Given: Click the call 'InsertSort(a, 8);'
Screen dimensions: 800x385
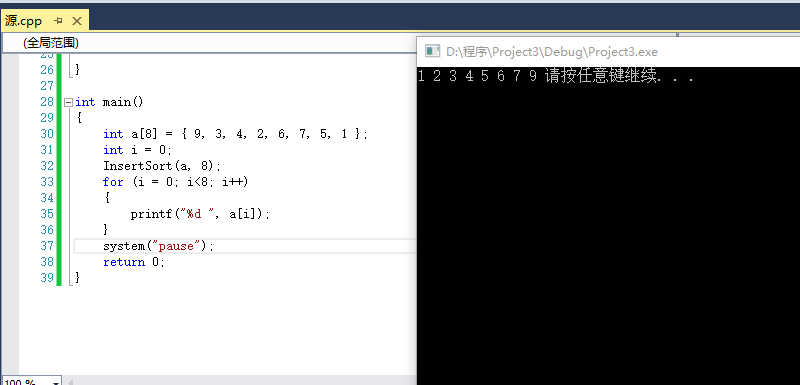Looking at the screenshot, I should tap(162, 166).
